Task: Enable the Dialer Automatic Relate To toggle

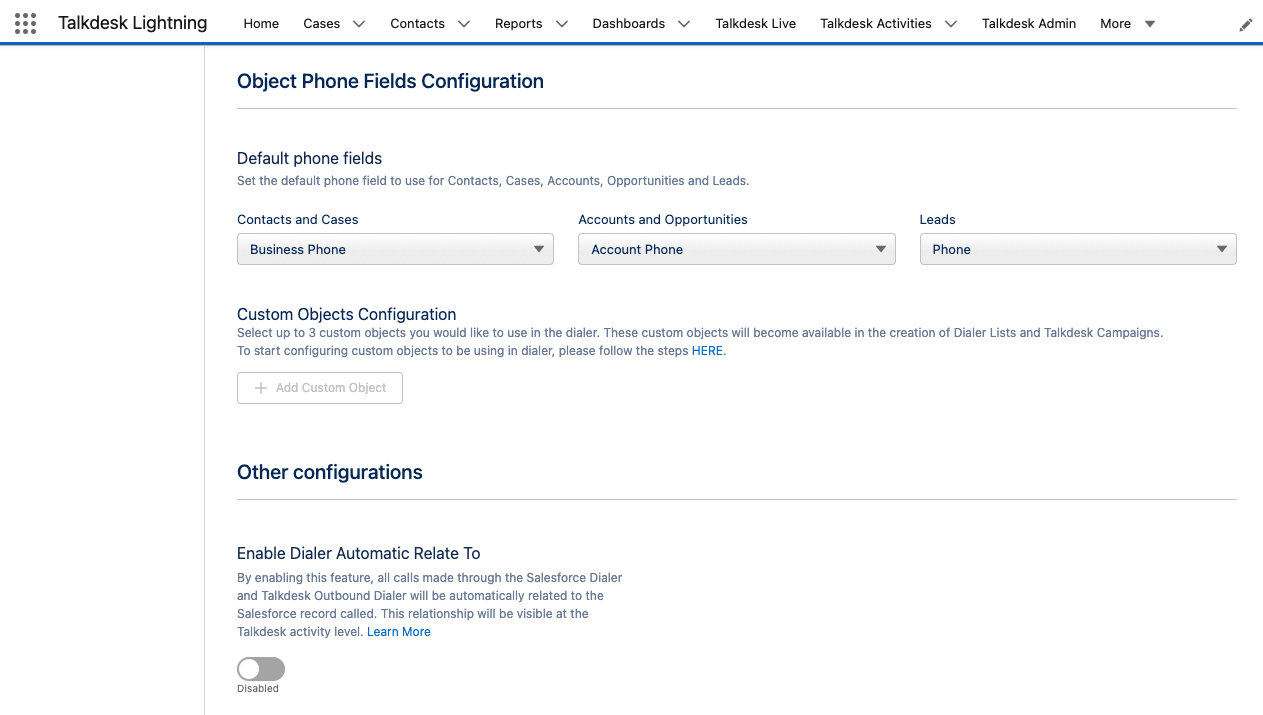Action: (x=260, y=668)
